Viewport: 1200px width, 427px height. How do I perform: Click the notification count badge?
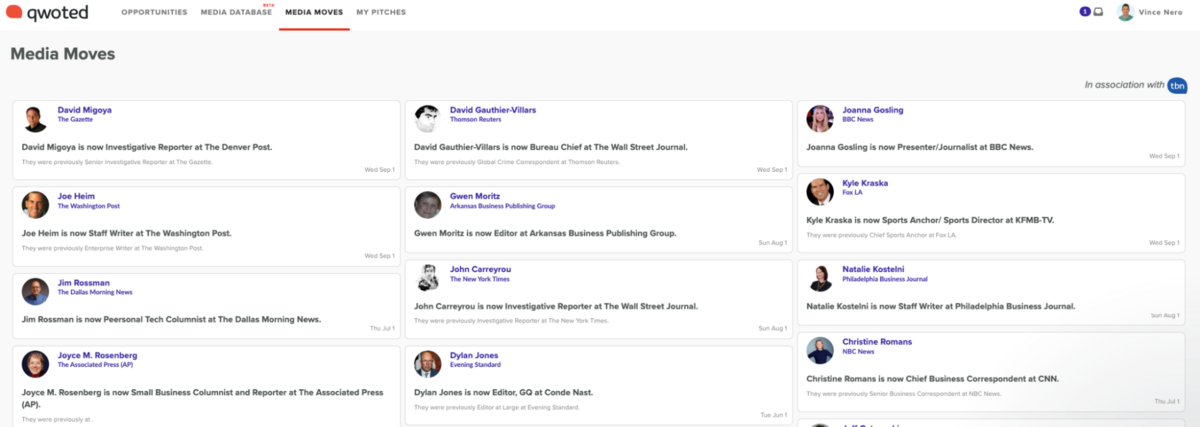pos(1085,12)
